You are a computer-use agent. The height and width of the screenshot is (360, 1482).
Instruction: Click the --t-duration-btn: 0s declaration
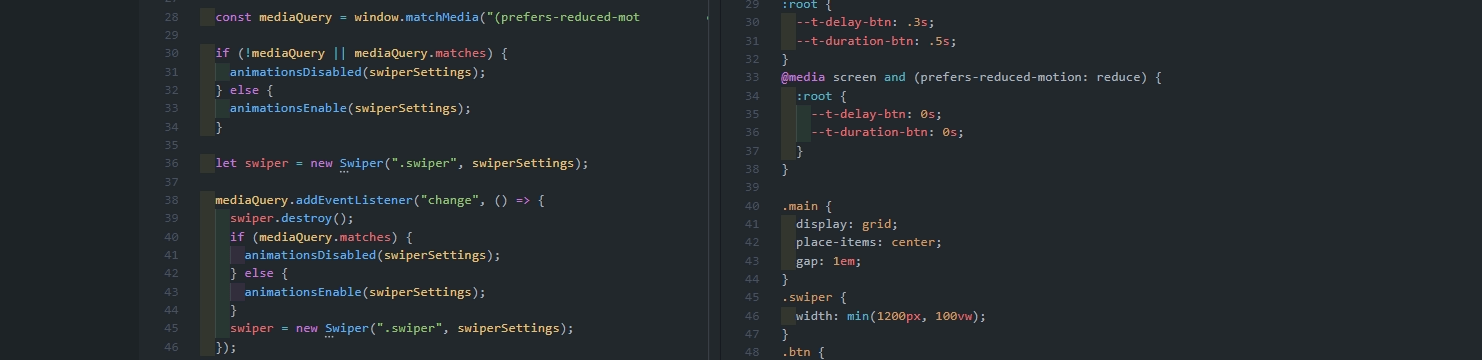pos(887,132)
